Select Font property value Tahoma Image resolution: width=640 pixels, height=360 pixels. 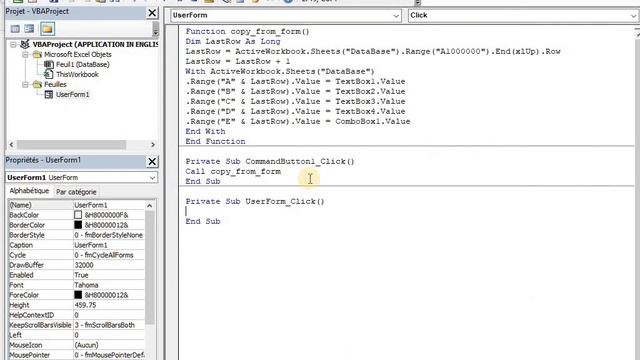109,285
